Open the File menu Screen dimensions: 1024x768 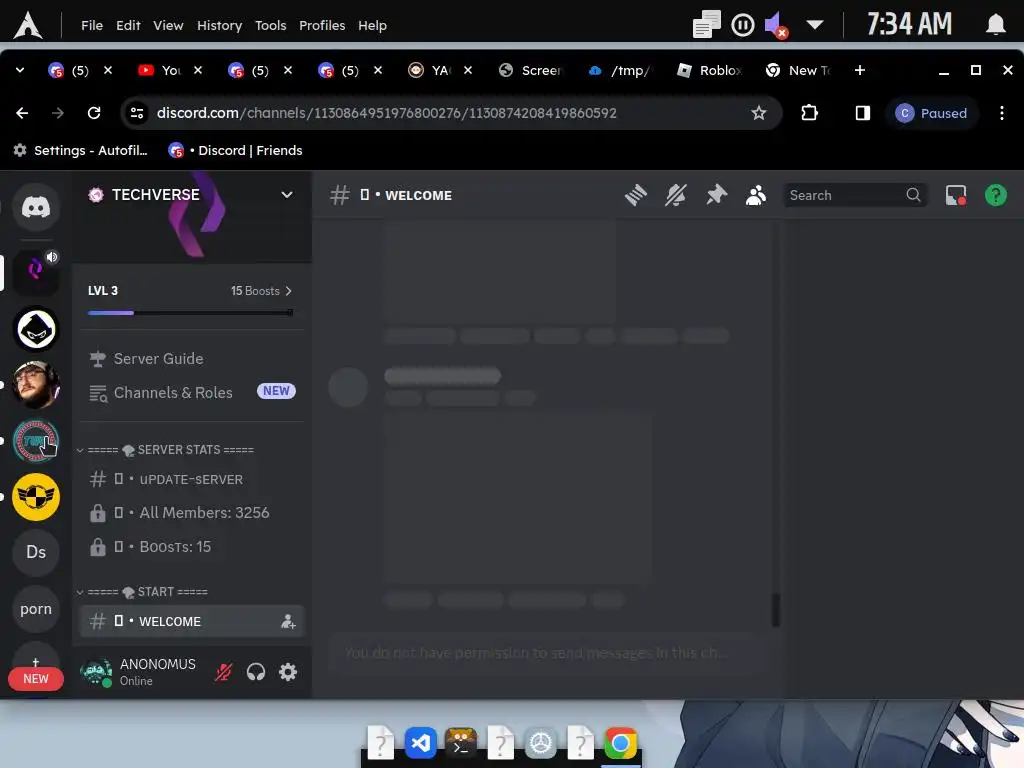tap(92, 25)
